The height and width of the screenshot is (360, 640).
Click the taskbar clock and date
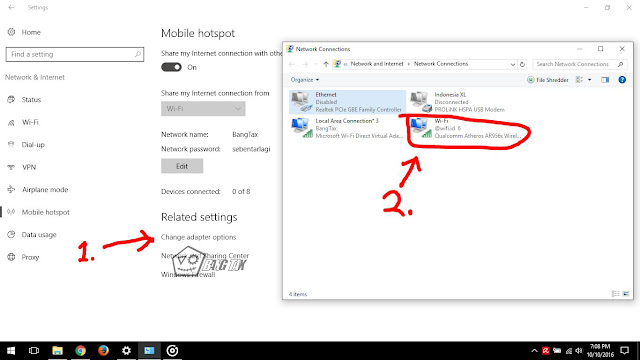coord(600,351)
